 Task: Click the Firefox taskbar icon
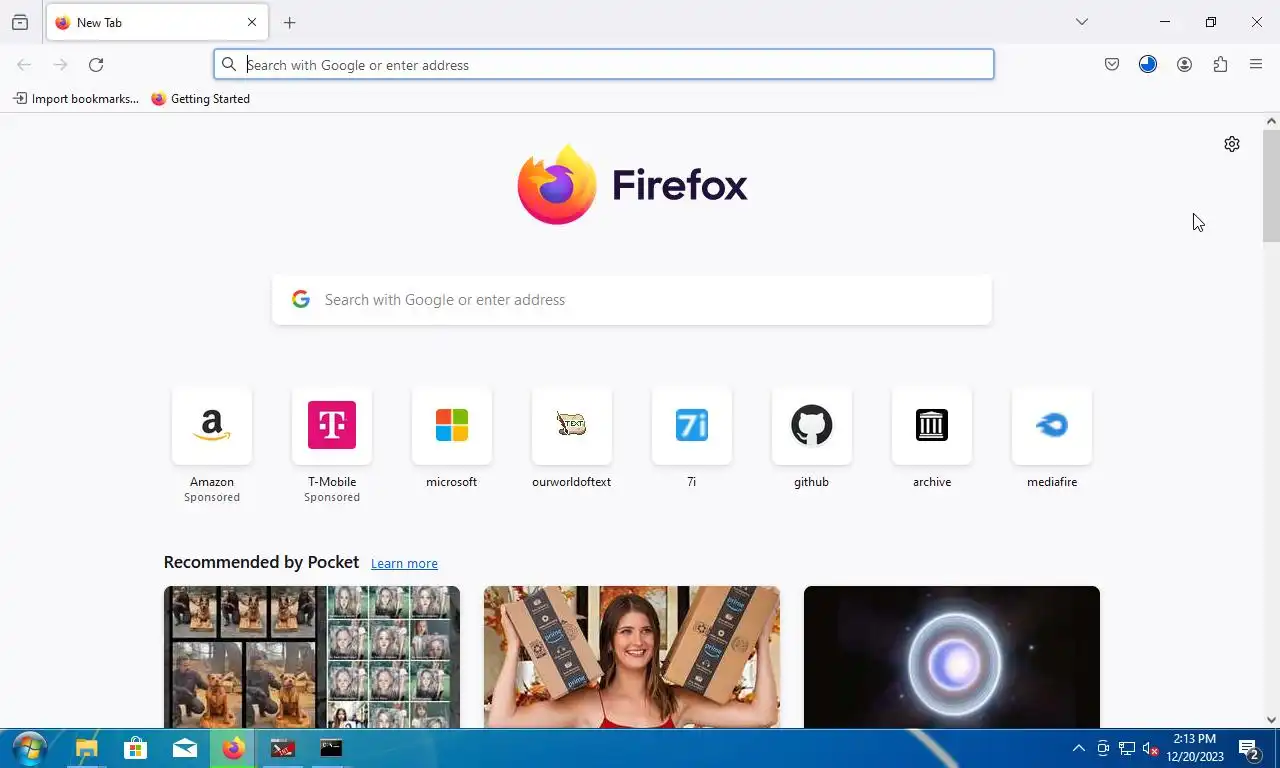pyautogui.click(x=233, y=748)
